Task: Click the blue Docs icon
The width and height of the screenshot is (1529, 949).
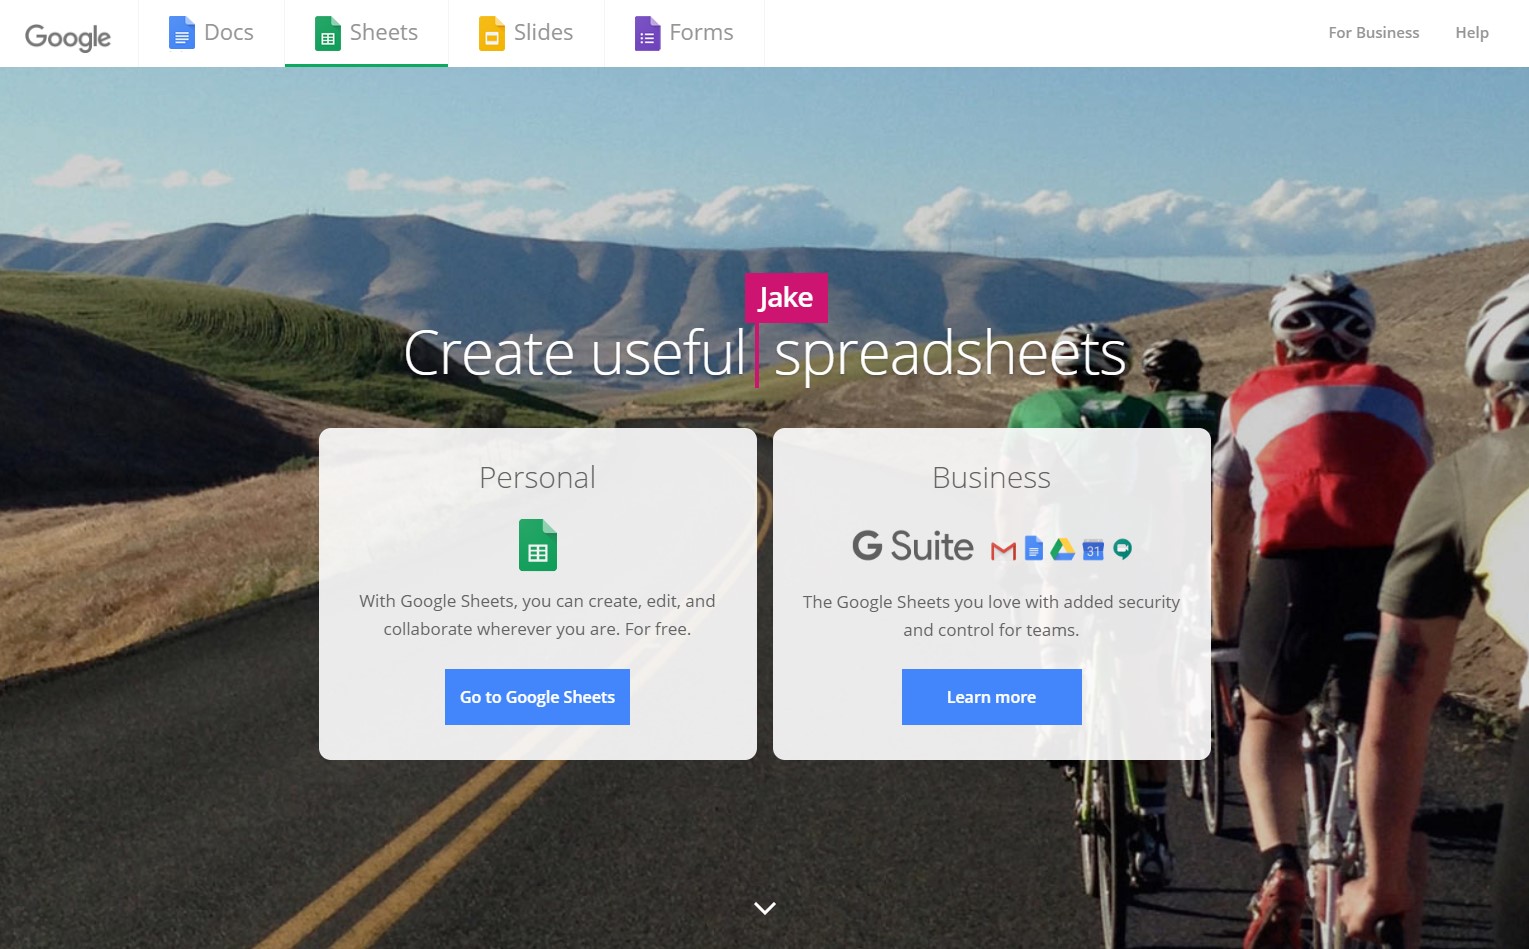Action: 181,33
